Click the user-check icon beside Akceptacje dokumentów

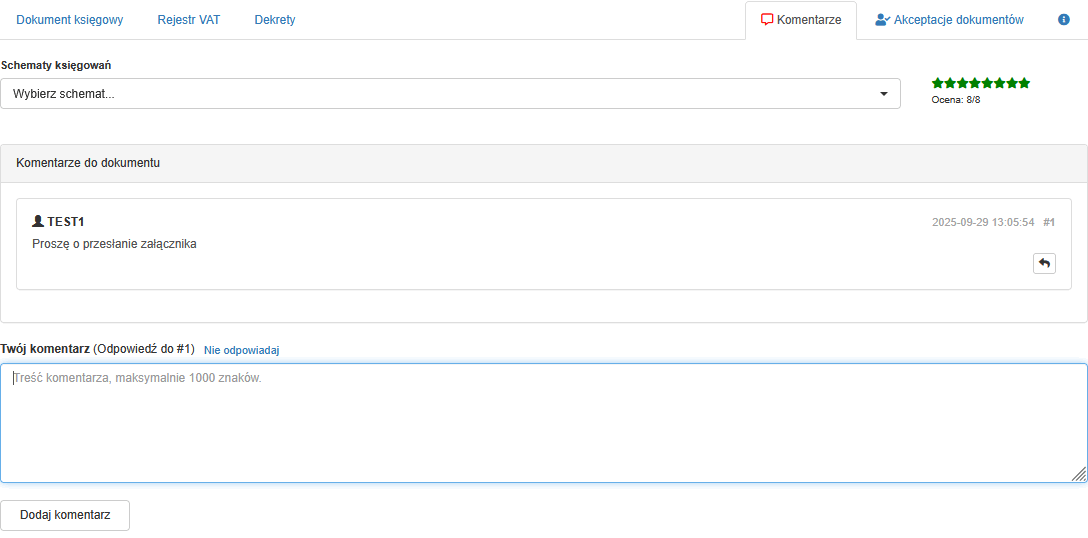click(x=882, y=20)
